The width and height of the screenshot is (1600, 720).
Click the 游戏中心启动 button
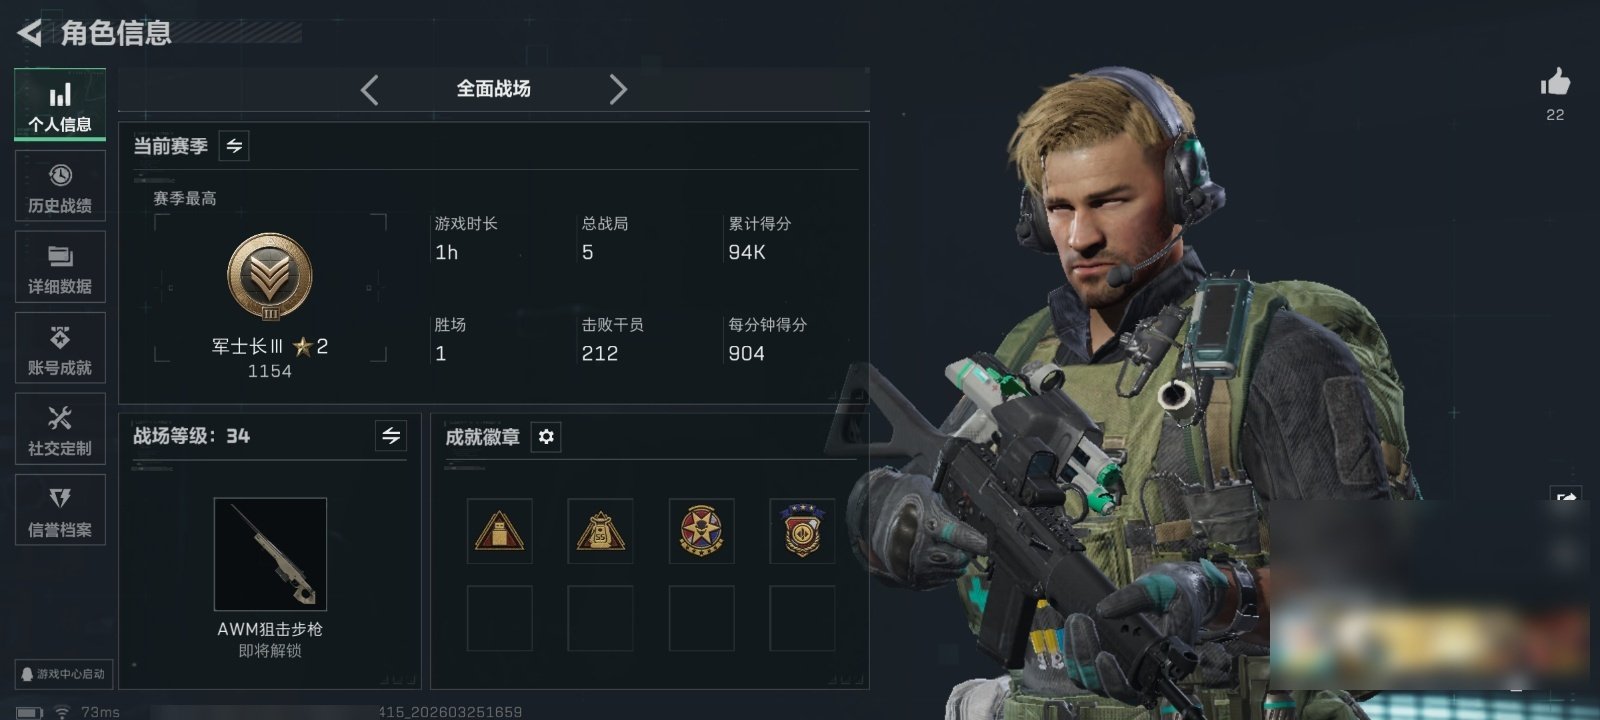(x=63, y=674)
